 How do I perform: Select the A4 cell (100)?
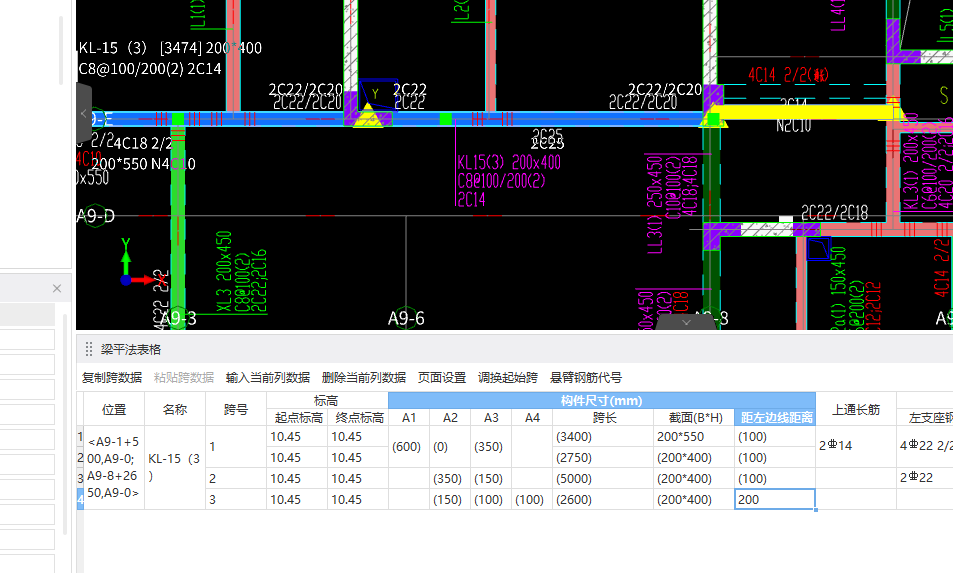tap(532, 499)
